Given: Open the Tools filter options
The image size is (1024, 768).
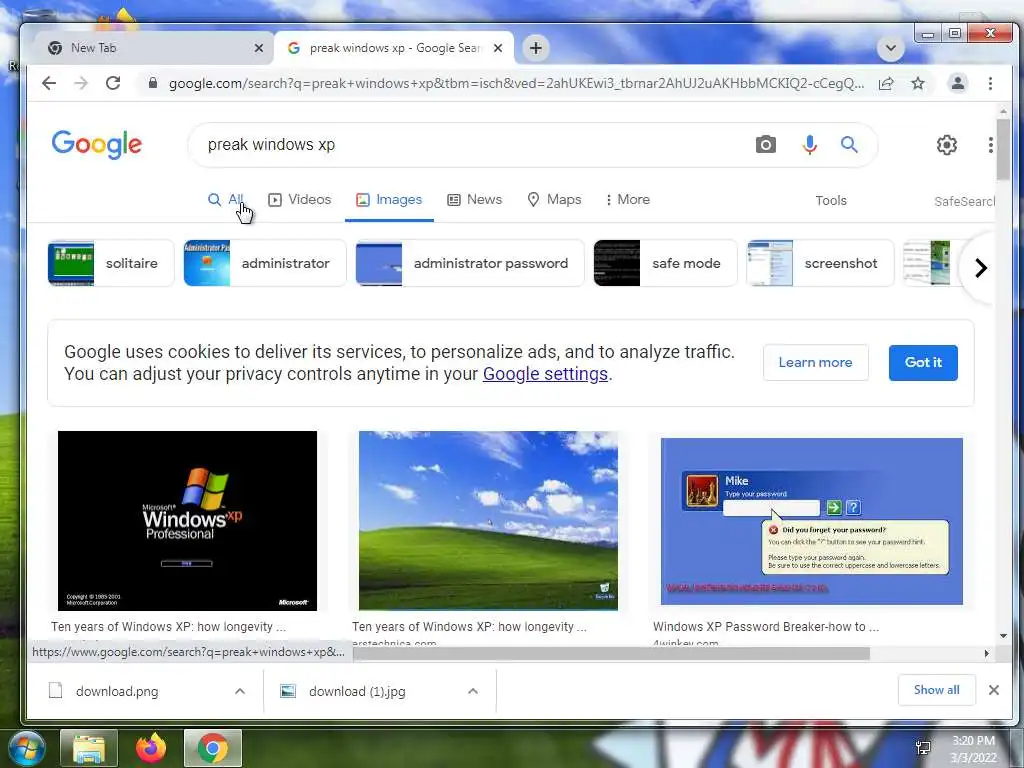Looking at the screenshot, I should click(831, 200).
